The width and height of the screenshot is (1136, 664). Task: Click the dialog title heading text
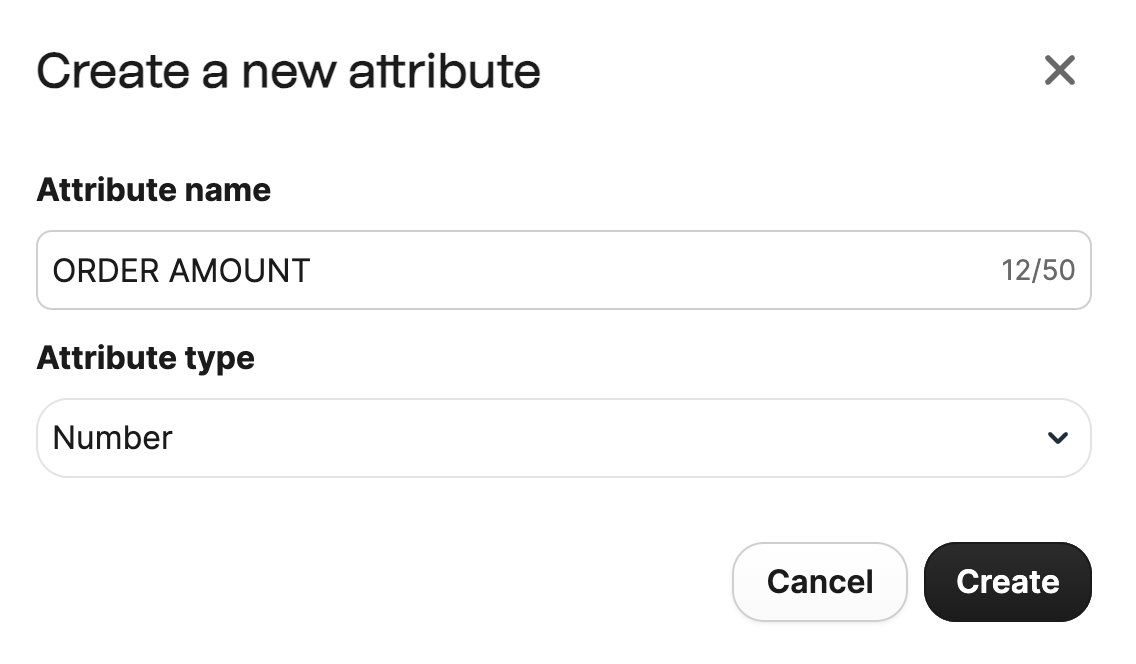(288, 71)
